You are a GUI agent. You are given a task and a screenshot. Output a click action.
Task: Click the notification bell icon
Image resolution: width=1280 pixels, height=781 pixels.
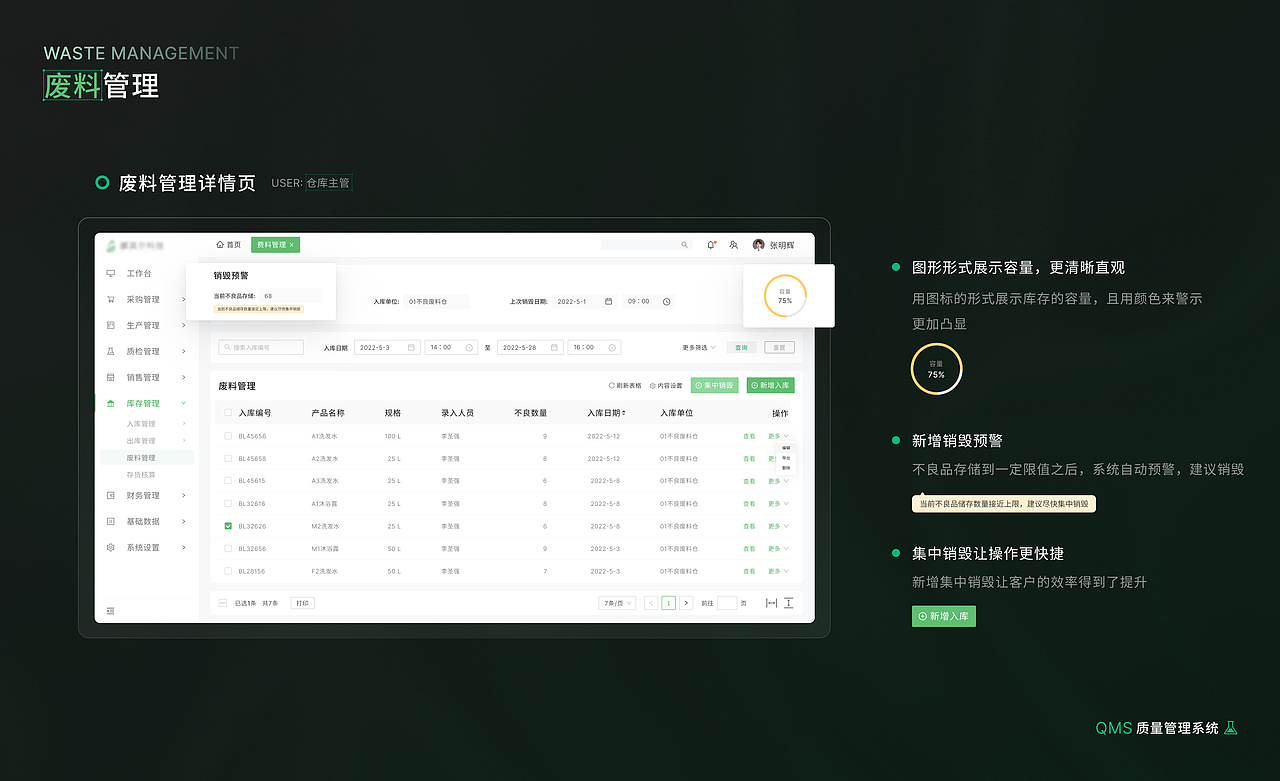710,244
